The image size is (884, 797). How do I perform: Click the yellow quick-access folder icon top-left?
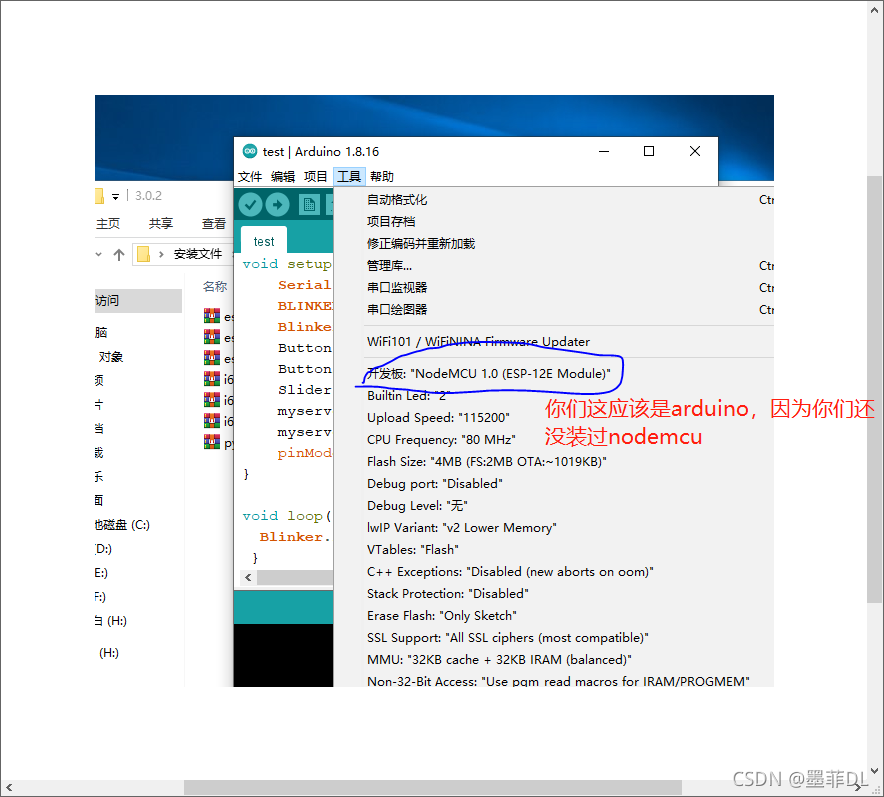(99, 195)
